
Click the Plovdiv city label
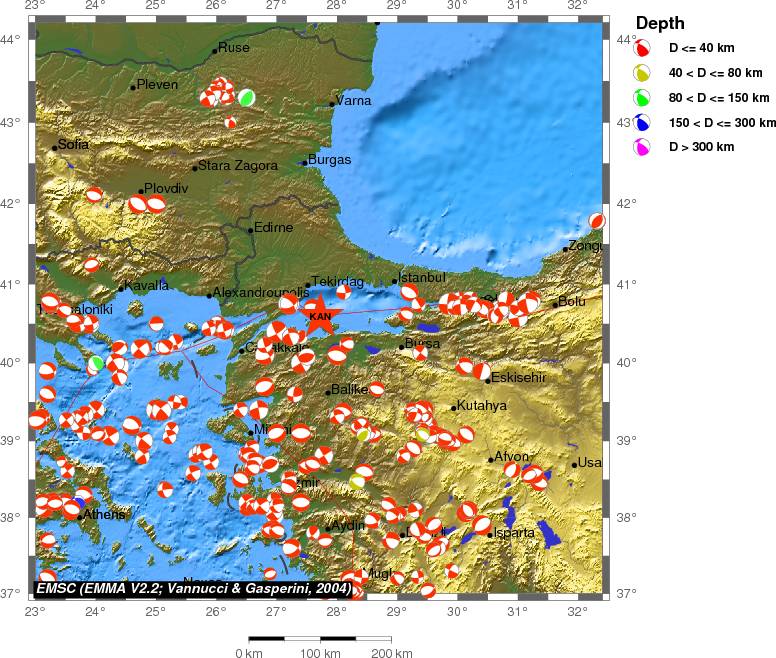[166, 188]
